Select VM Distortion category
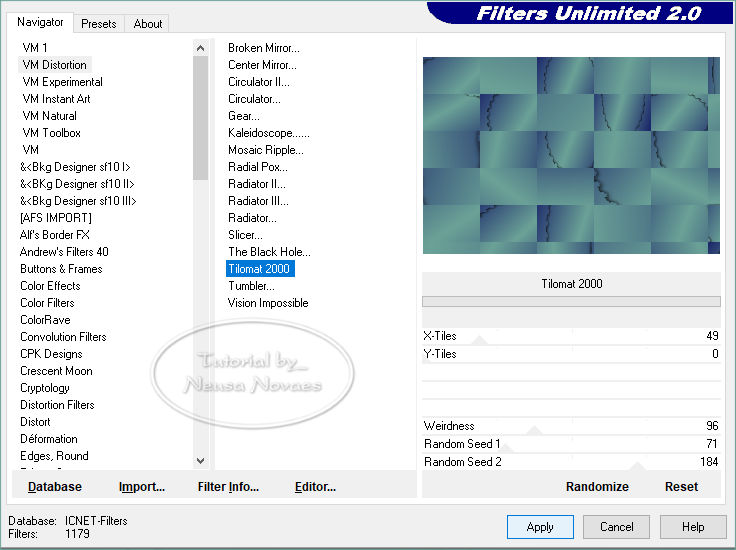Screen dimensions: 736x550 (x=54, y=65)
